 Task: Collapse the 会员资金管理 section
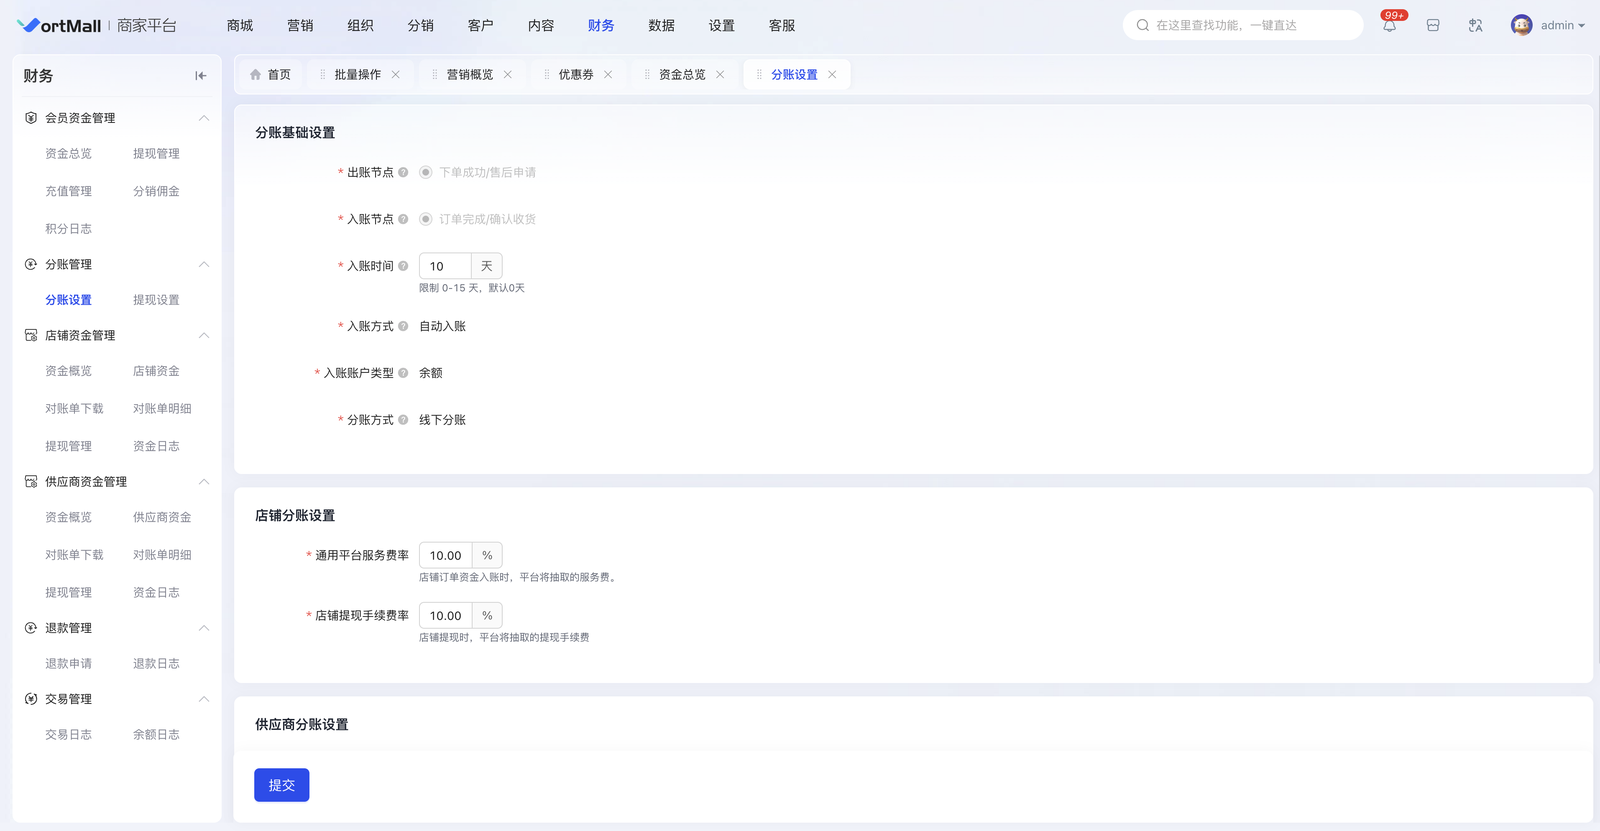[x=204, y=118]
